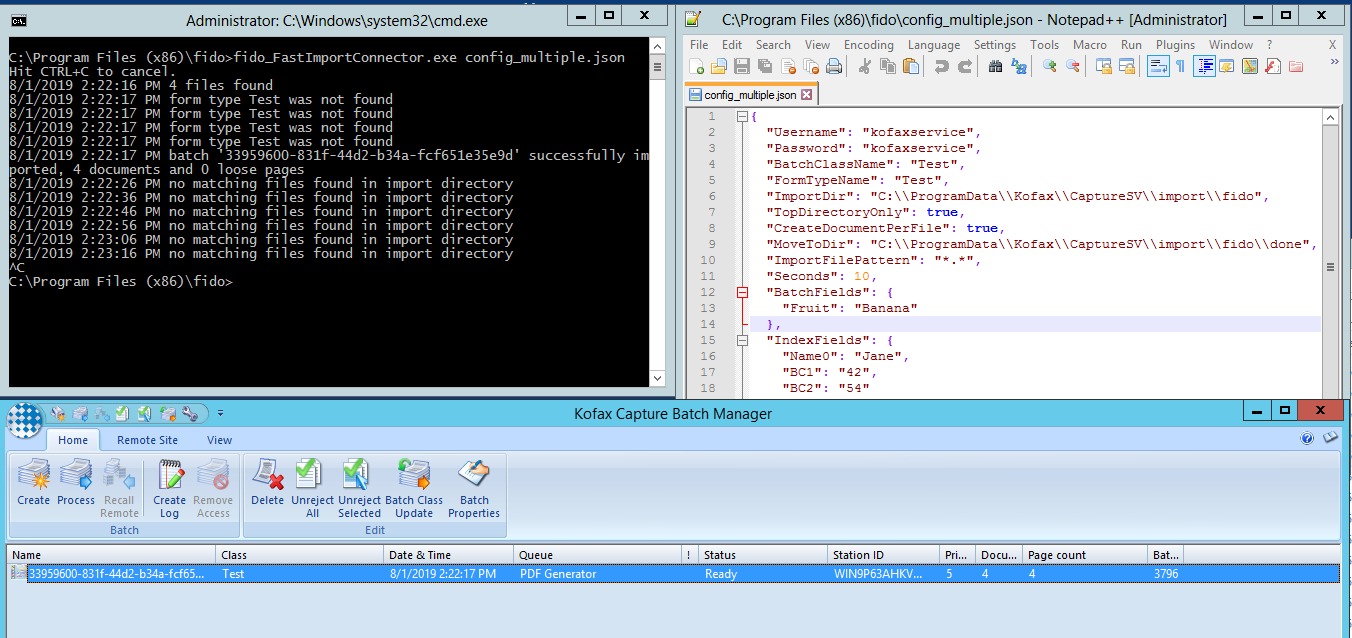Collapse the BatchFields block fold marker

click(x=742, y=292)
